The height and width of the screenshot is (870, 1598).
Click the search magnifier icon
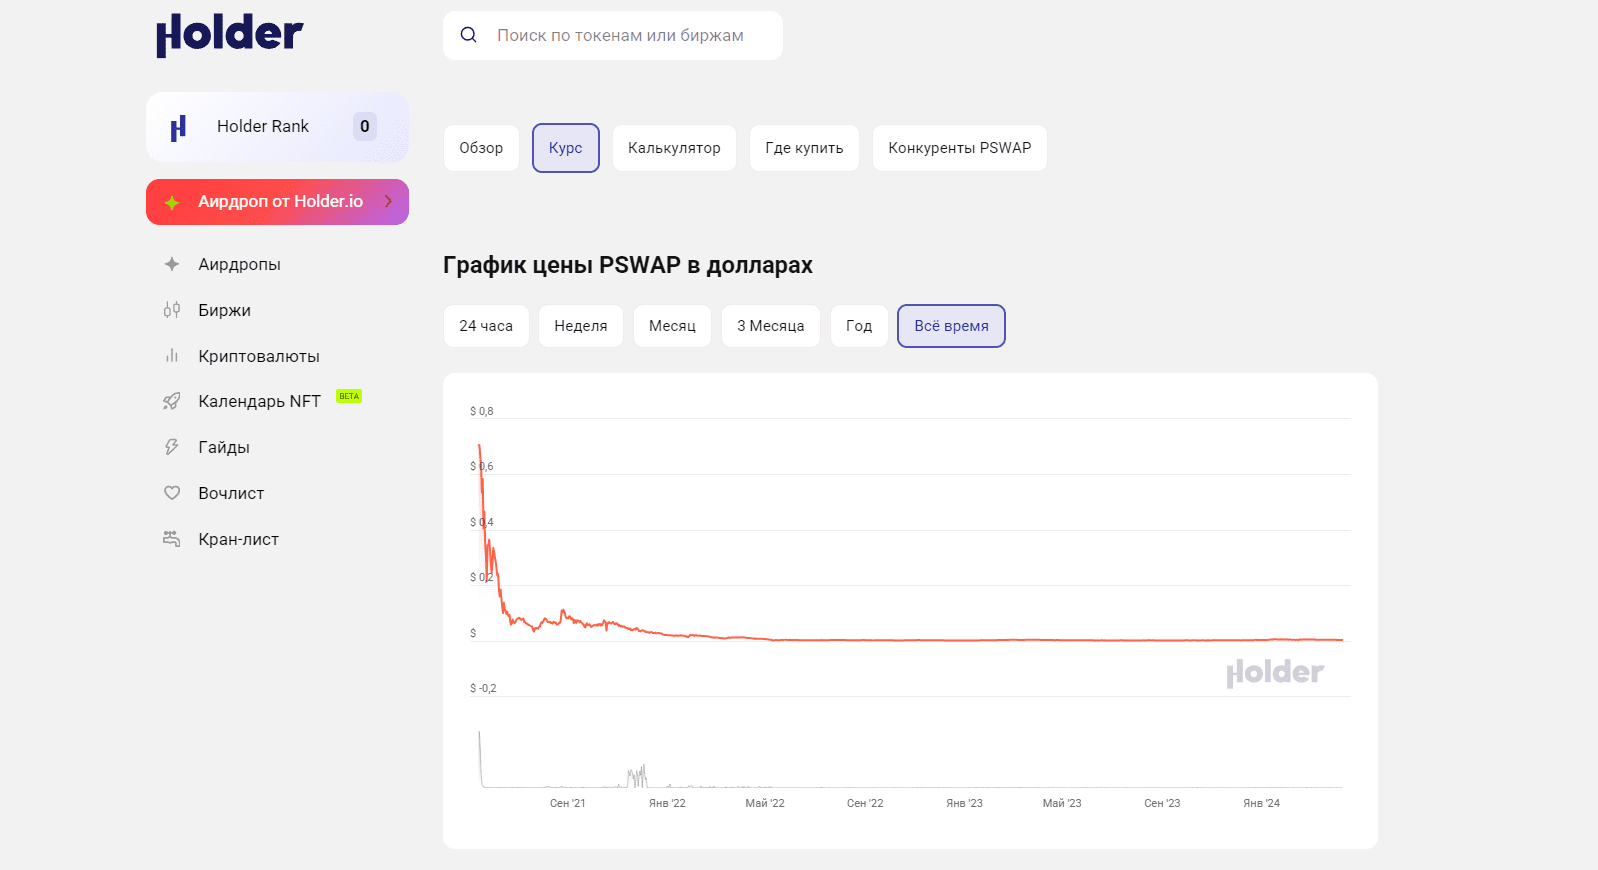pyautogui.click(x=468, y=35)
